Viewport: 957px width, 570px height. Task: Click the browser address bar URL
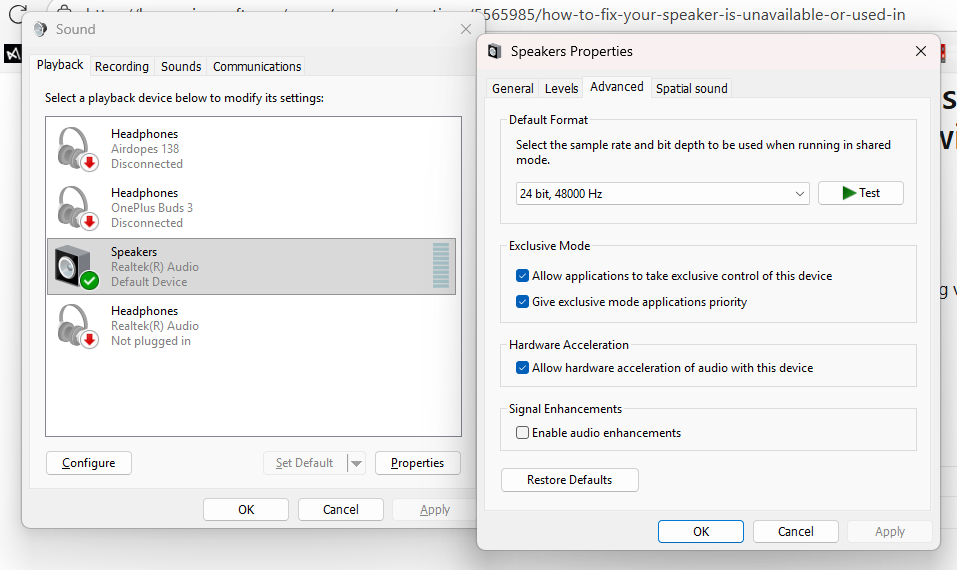click(494, 13)
